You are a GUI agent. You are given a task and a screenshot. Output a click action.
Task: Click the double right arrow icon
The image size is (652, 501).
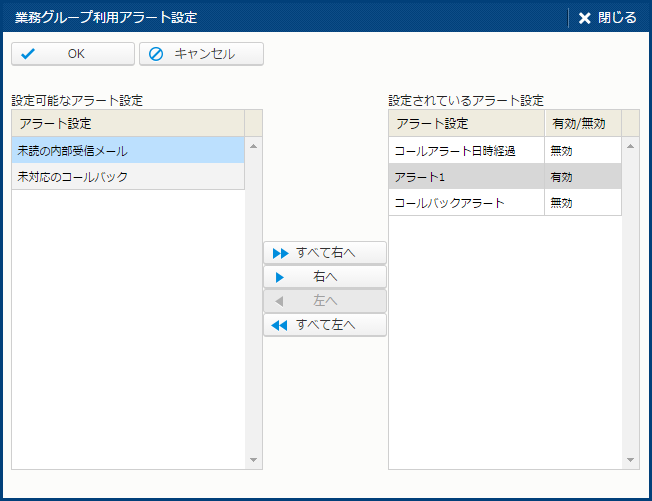click(280, 253)
